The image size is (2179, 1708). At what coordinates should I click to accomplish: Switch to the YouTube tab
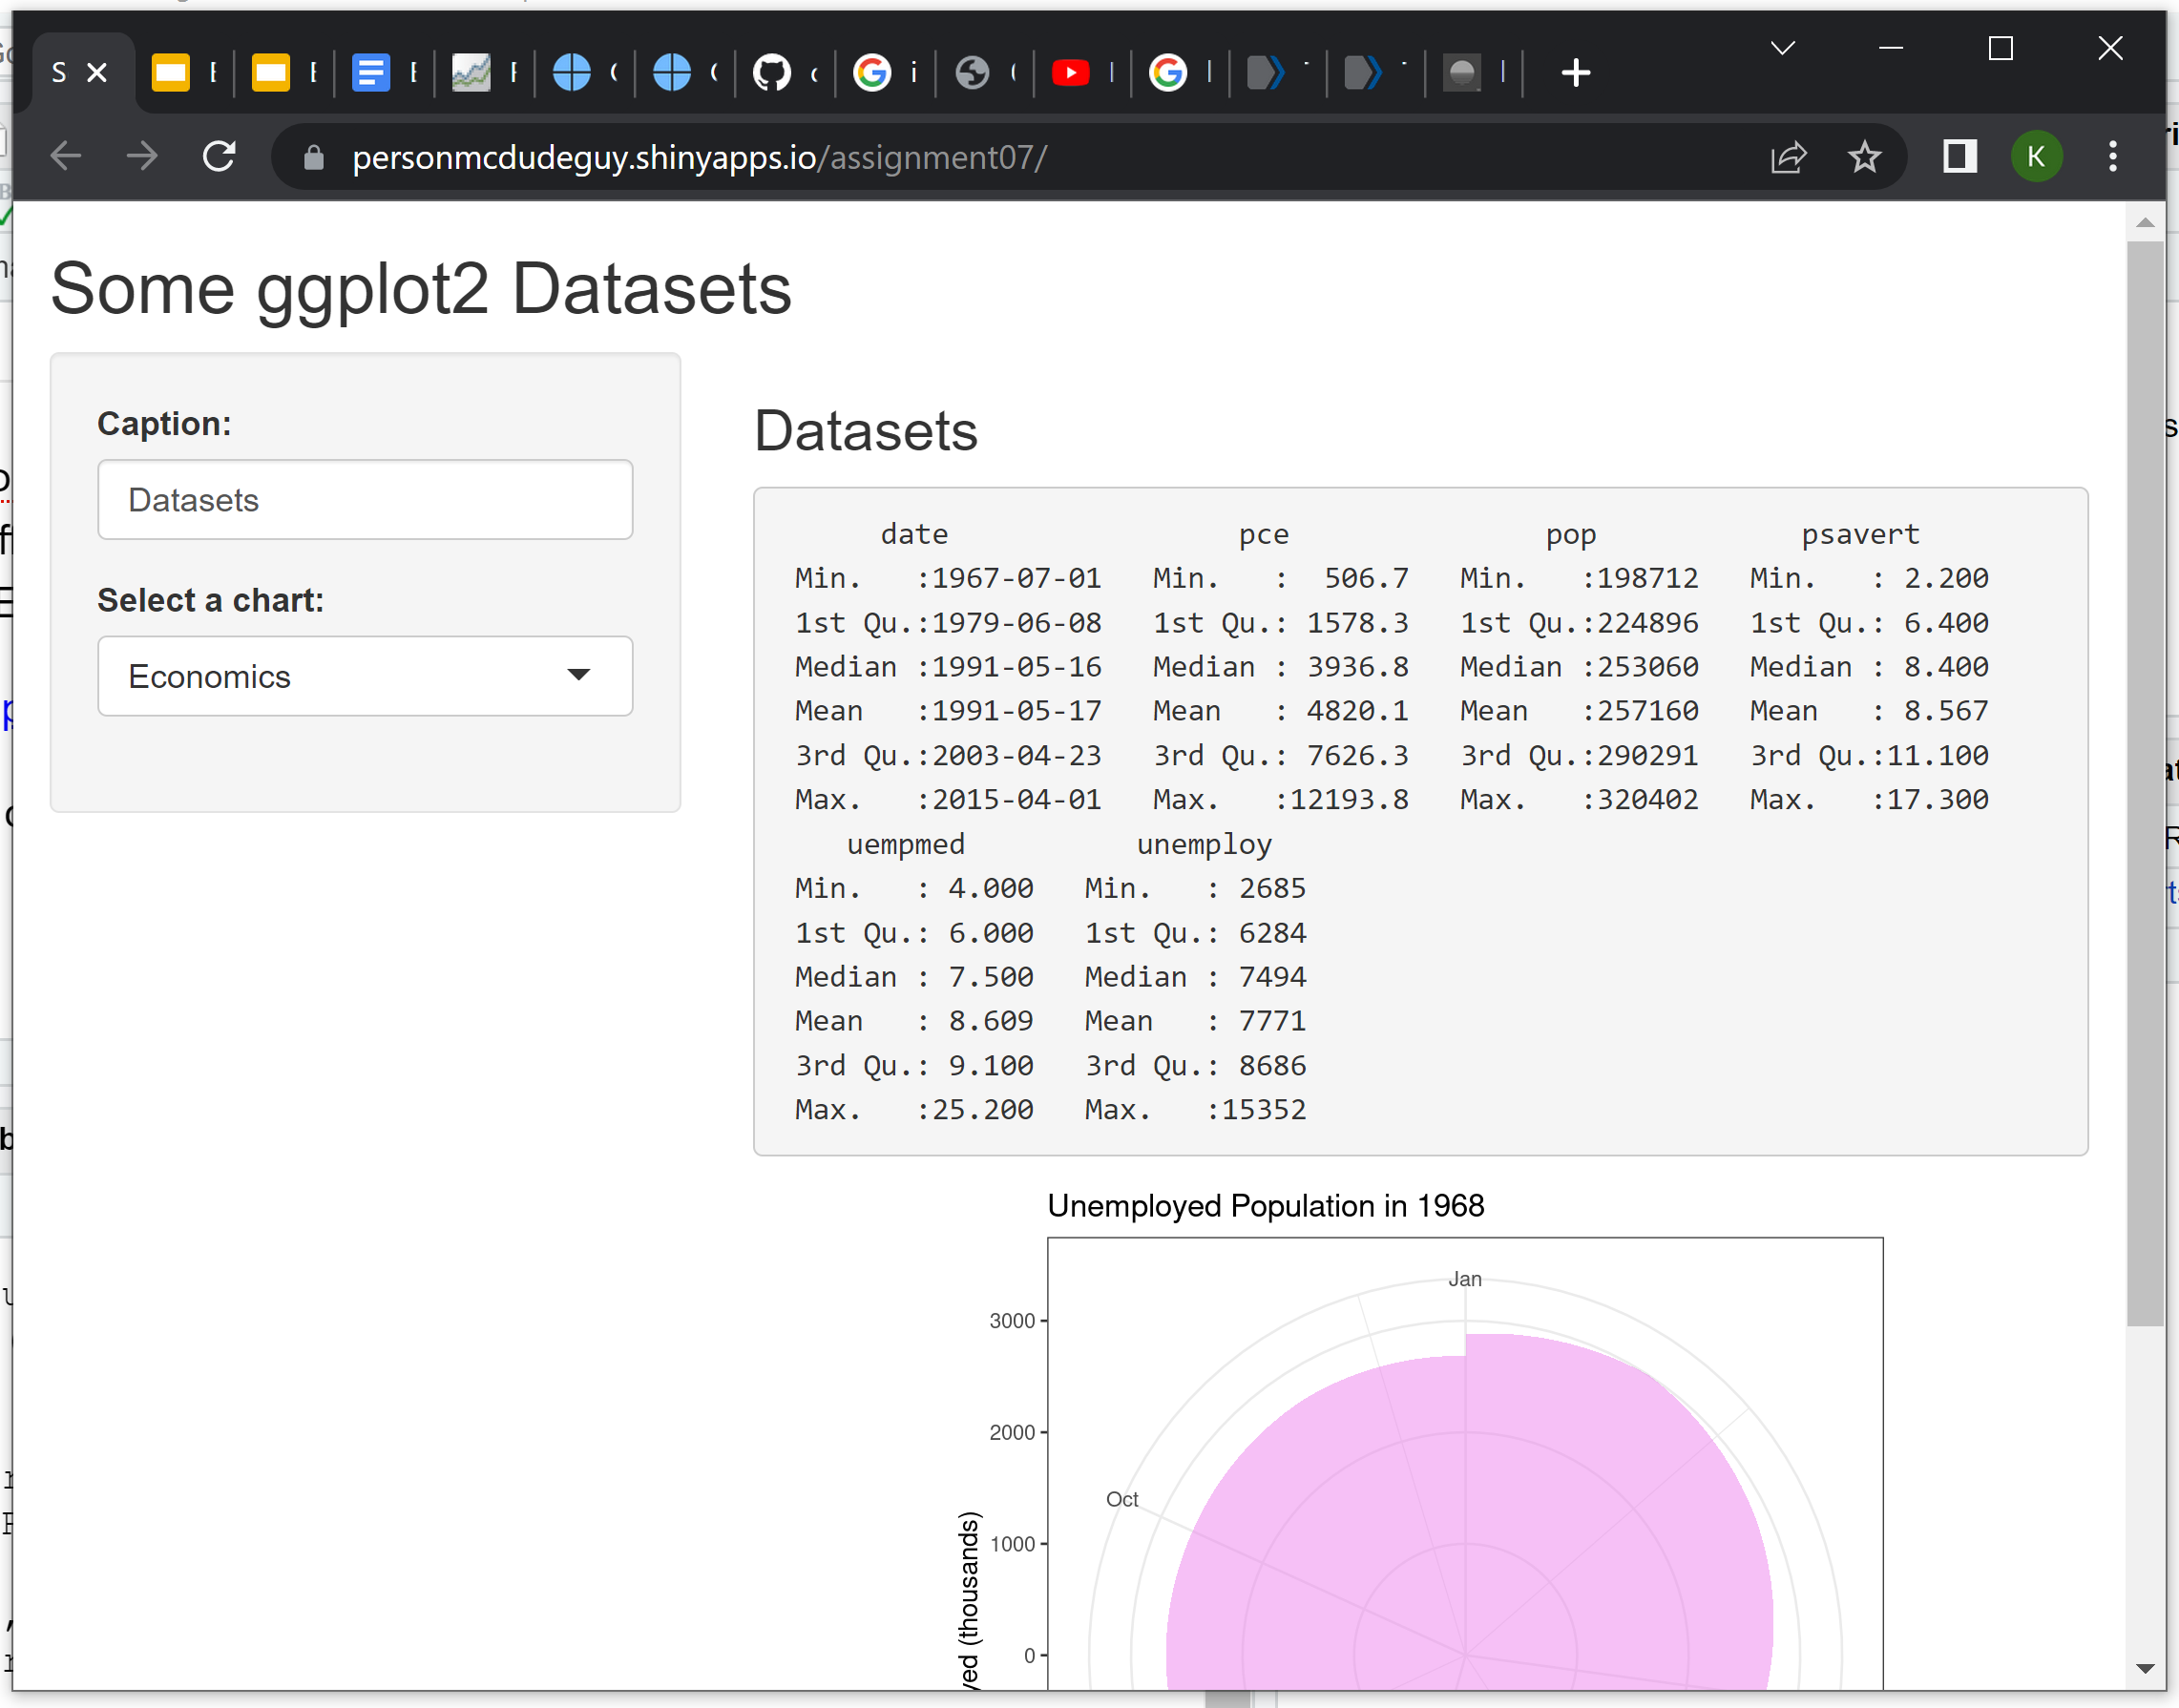[1070, 72]
